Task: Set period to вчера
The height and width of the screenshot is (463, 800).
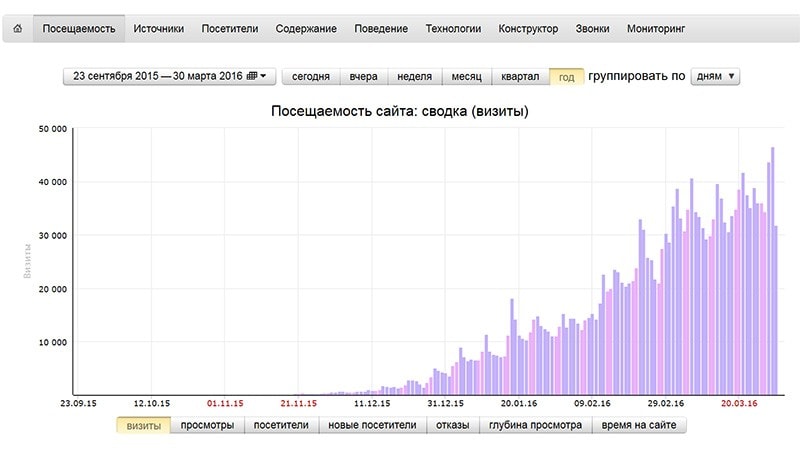Action: 363,77
